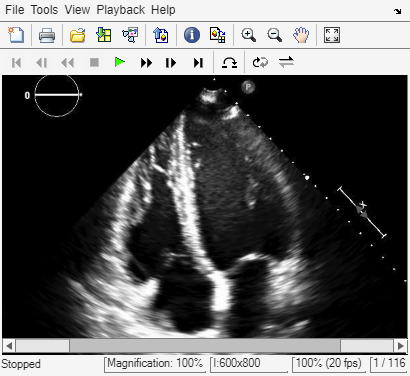Export frame to image tool icon

coord(161,35)
